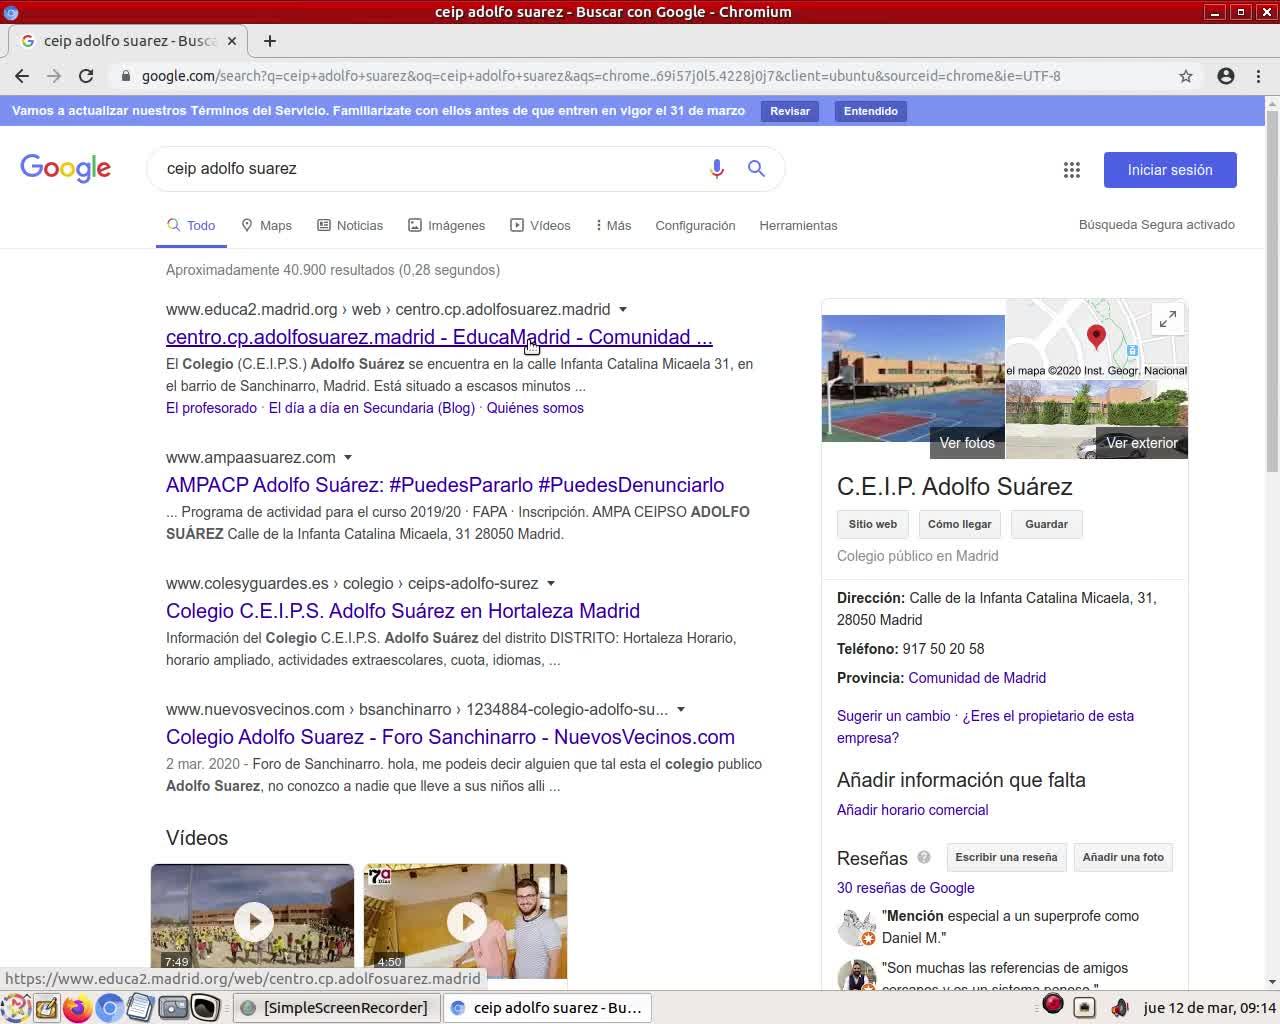Open the black monitor launcher in the taskbar
Viewport: 1280px width, 1024px height.
[x=205, y=1008]
